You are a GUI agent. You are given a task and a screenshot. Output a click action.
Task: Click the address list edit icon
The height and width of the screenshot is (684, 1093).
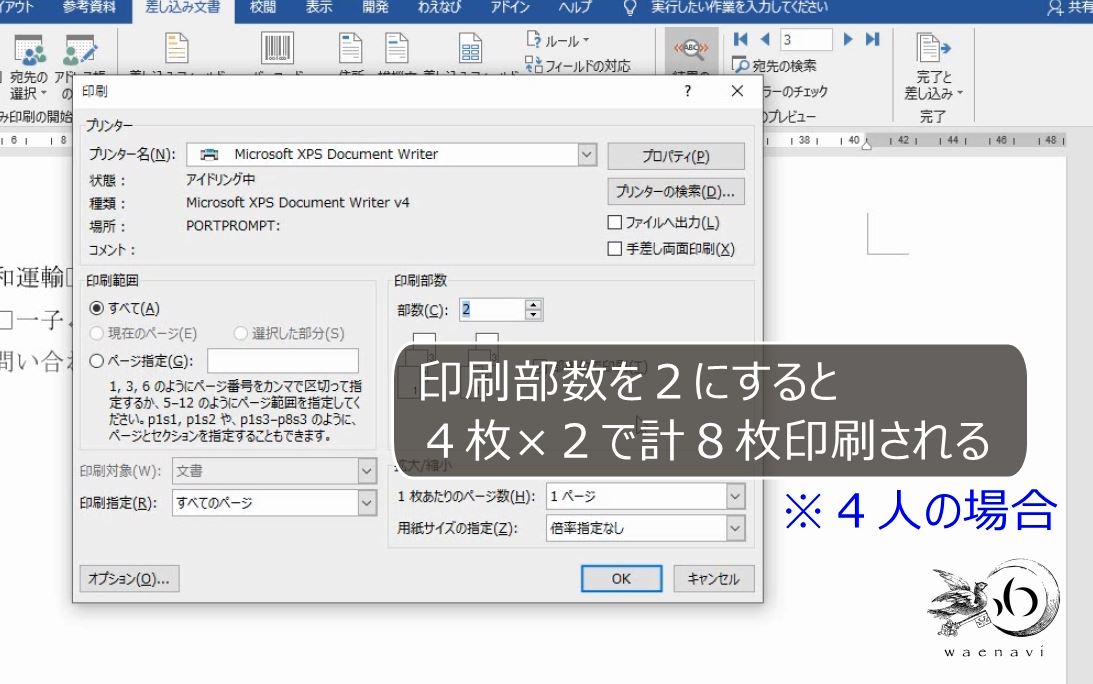click(79, 50)
